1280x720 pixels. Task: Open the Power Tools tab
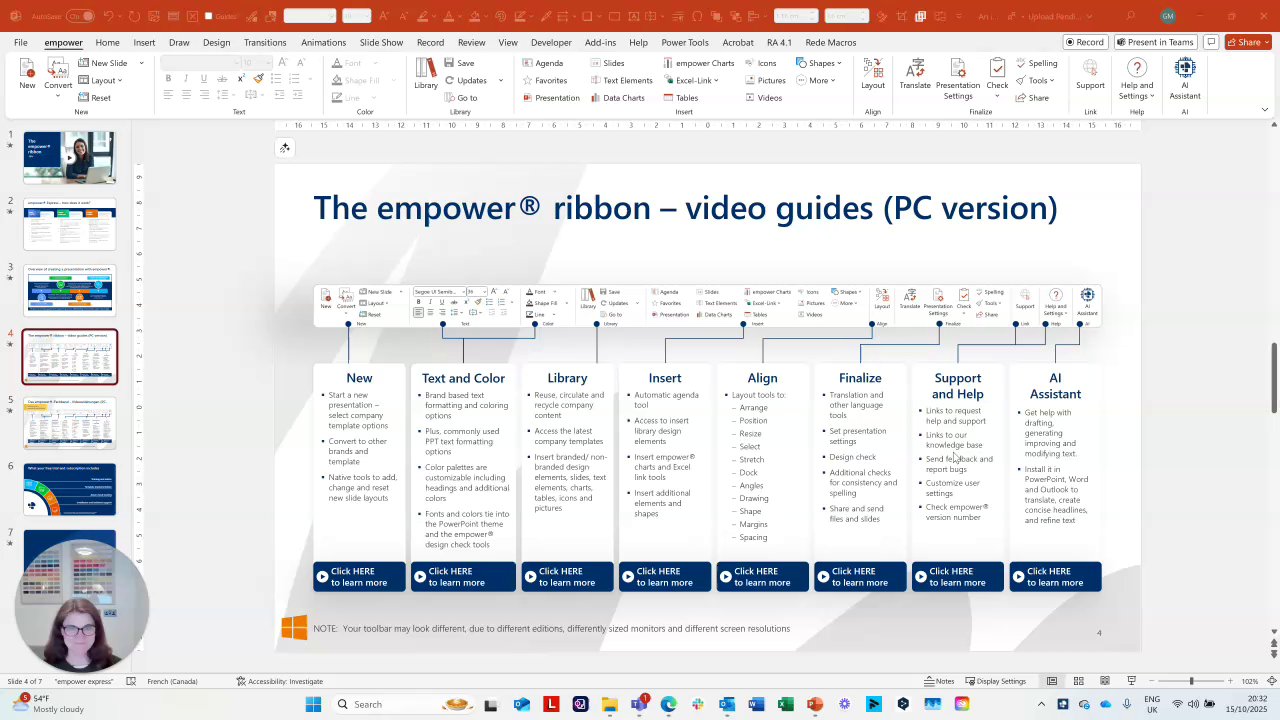click(684, 42)
